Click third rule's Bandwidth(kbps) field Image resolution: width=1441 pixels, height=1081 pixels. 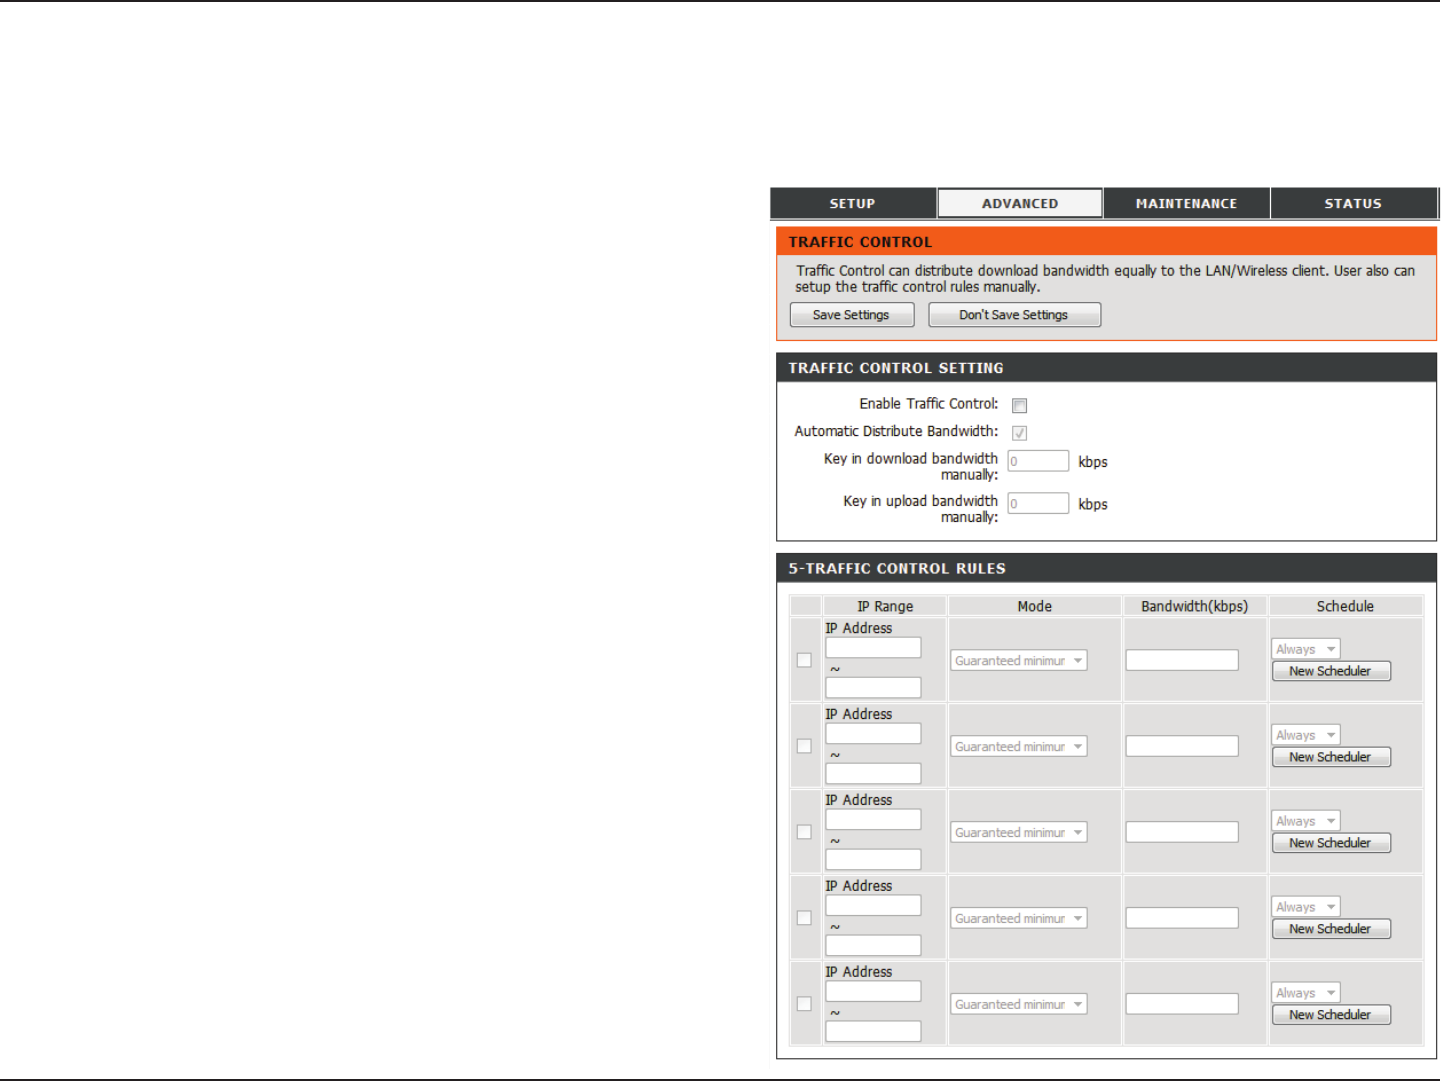[x=1182, y=832]
